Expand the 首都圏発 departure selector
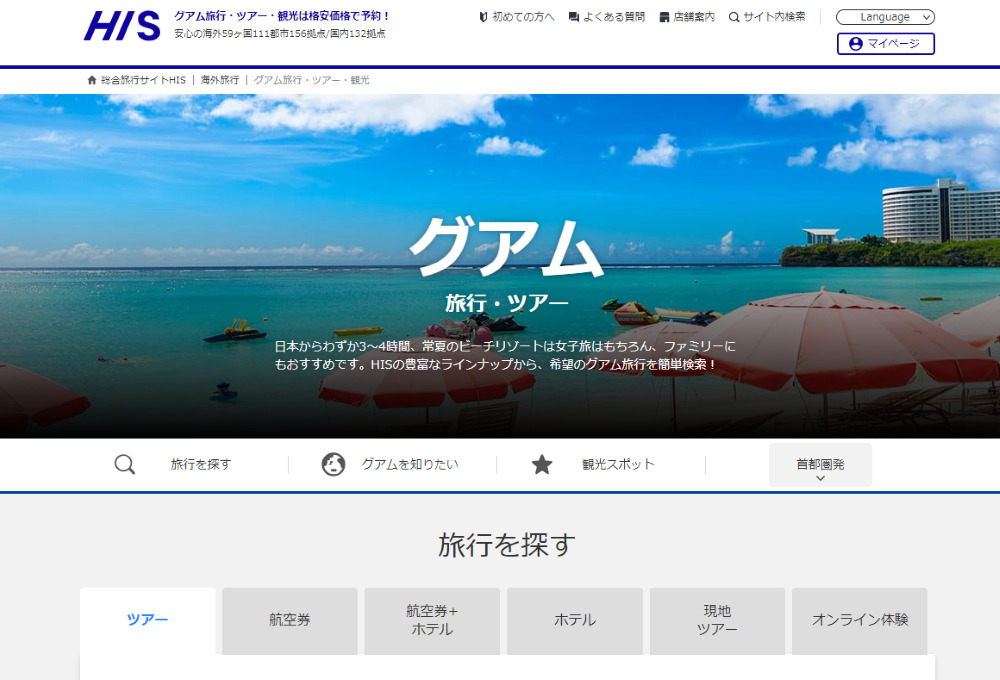The width and height of the screenshot is (1000, 680). coord(820,465)
